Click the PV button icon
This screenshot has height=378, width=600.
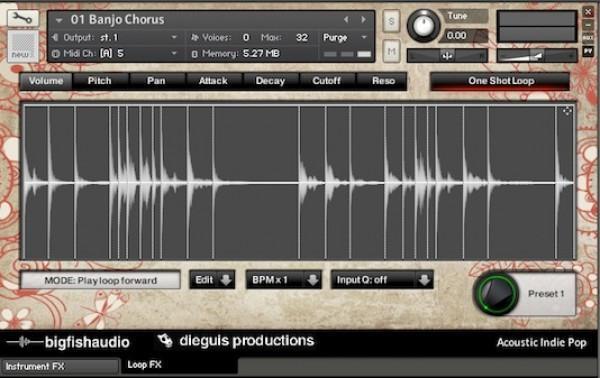pyautogui.click(x=588, y=51)
